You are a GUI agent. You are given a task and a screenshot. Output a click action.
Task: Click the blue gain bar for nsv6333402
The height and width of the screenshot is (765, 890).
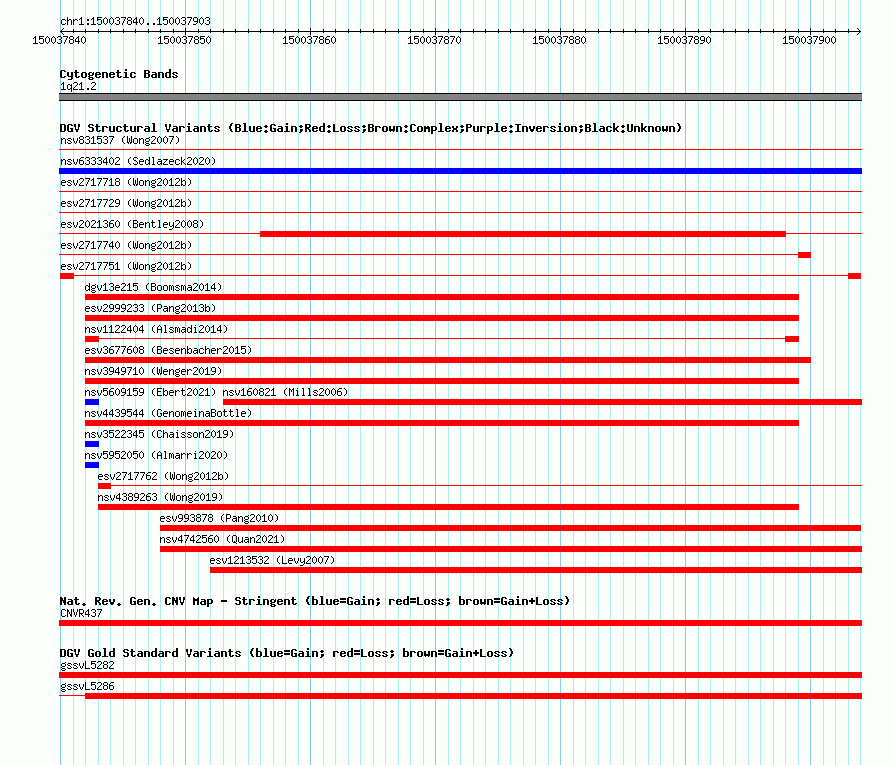(460, 171)
